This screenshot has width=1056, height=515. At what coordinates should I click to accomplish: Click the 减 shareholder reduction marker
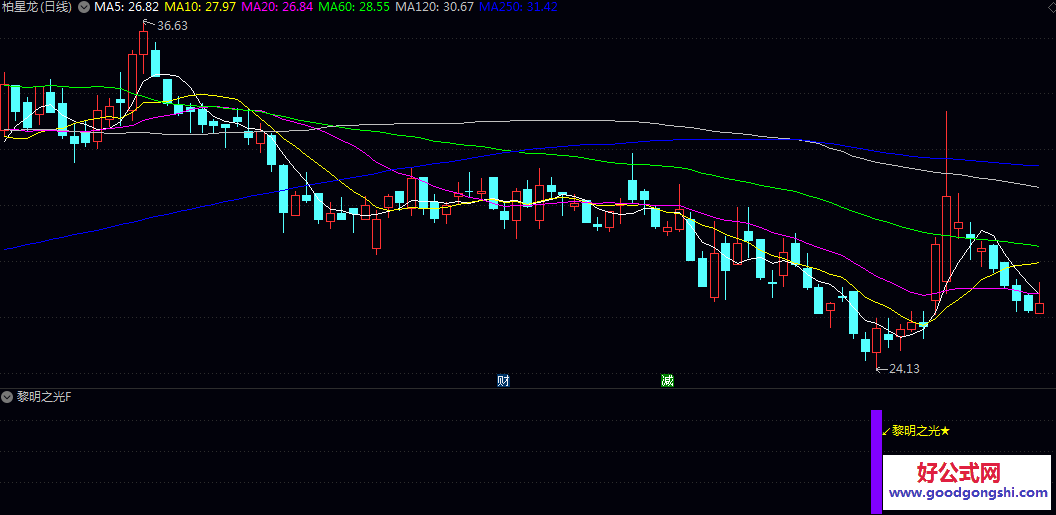tap(667, 380)
